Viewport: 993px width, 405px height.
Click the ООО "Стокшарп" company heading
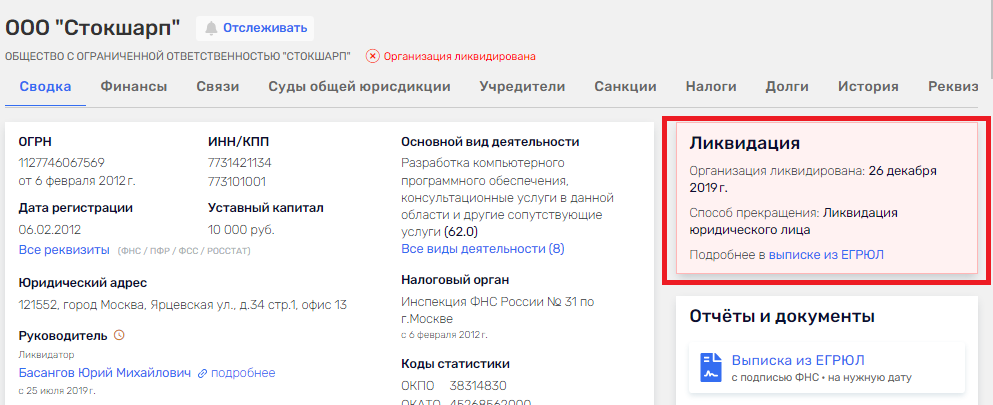[93, 28]
